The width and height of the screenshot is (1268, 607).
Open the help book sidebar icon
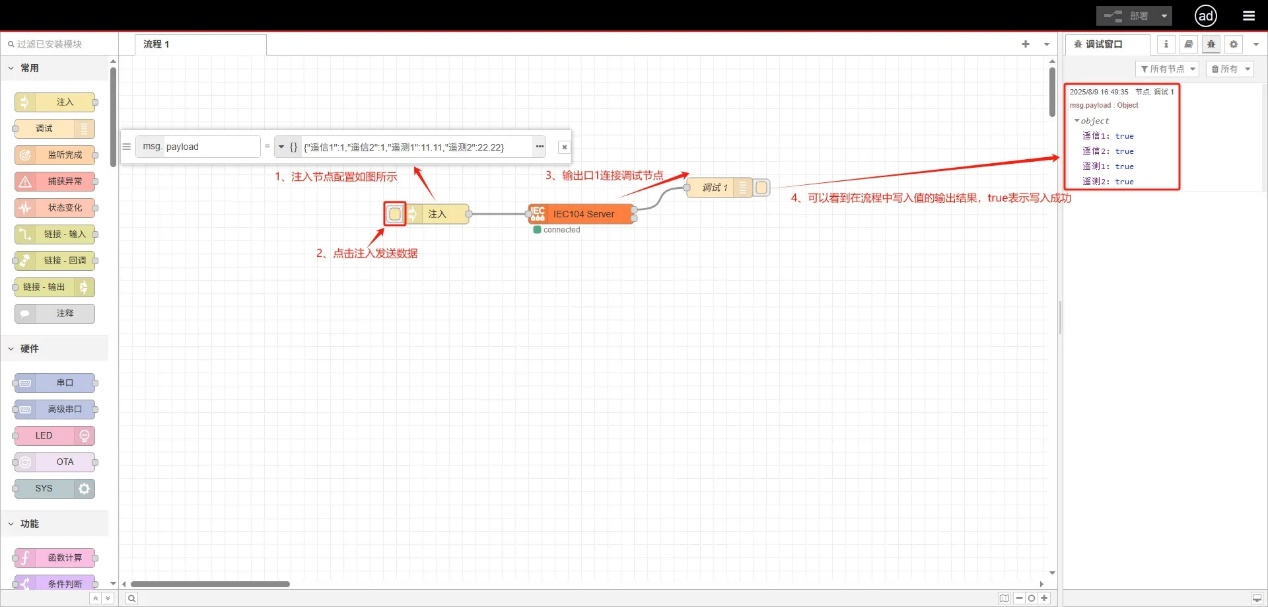click(x=1188, y=44)
